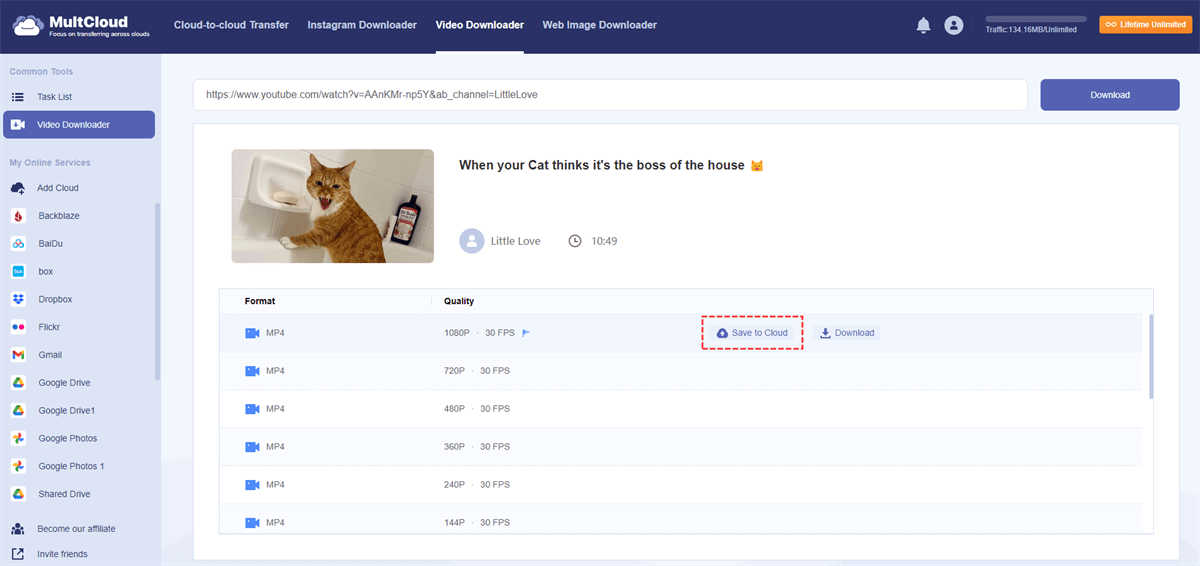Click the cat video thumbnail

pos(332,206)
